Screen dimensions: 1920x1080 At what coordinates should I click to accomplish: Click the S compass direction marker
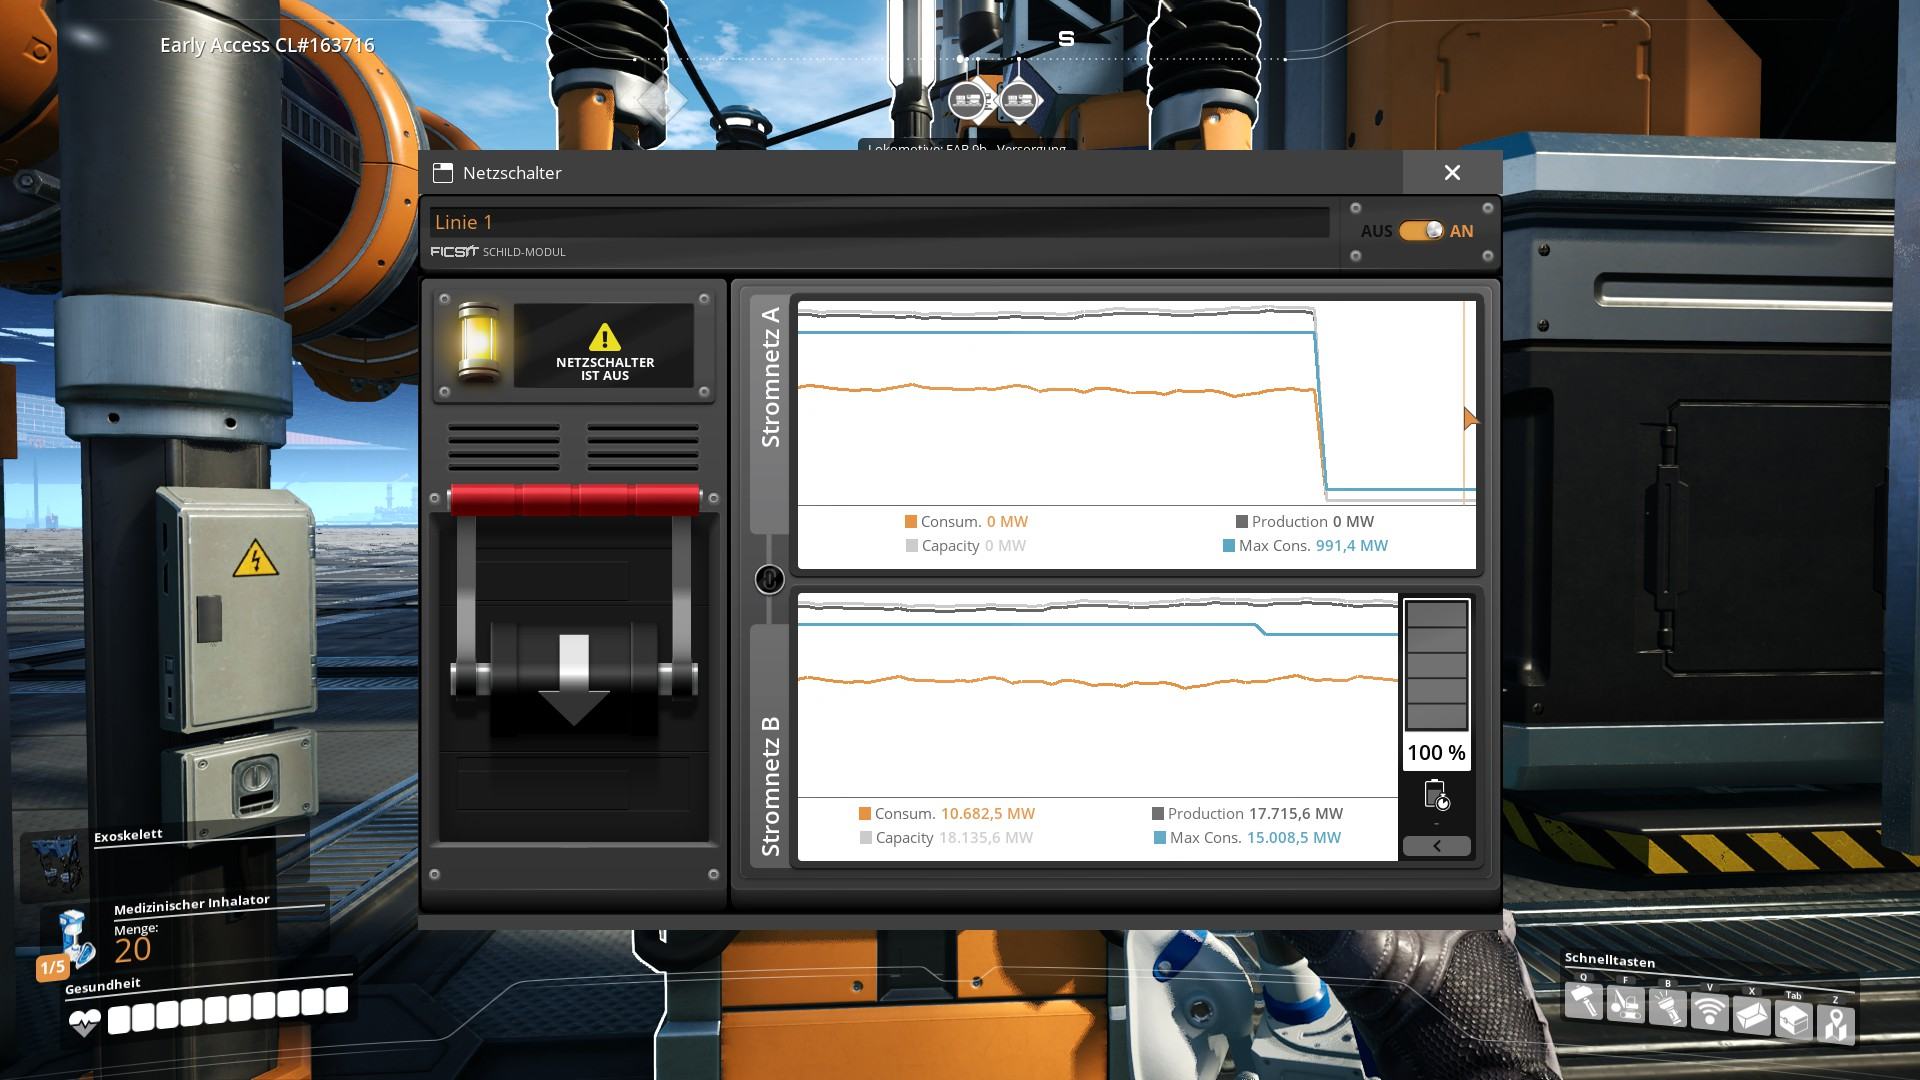[1066, 38]
